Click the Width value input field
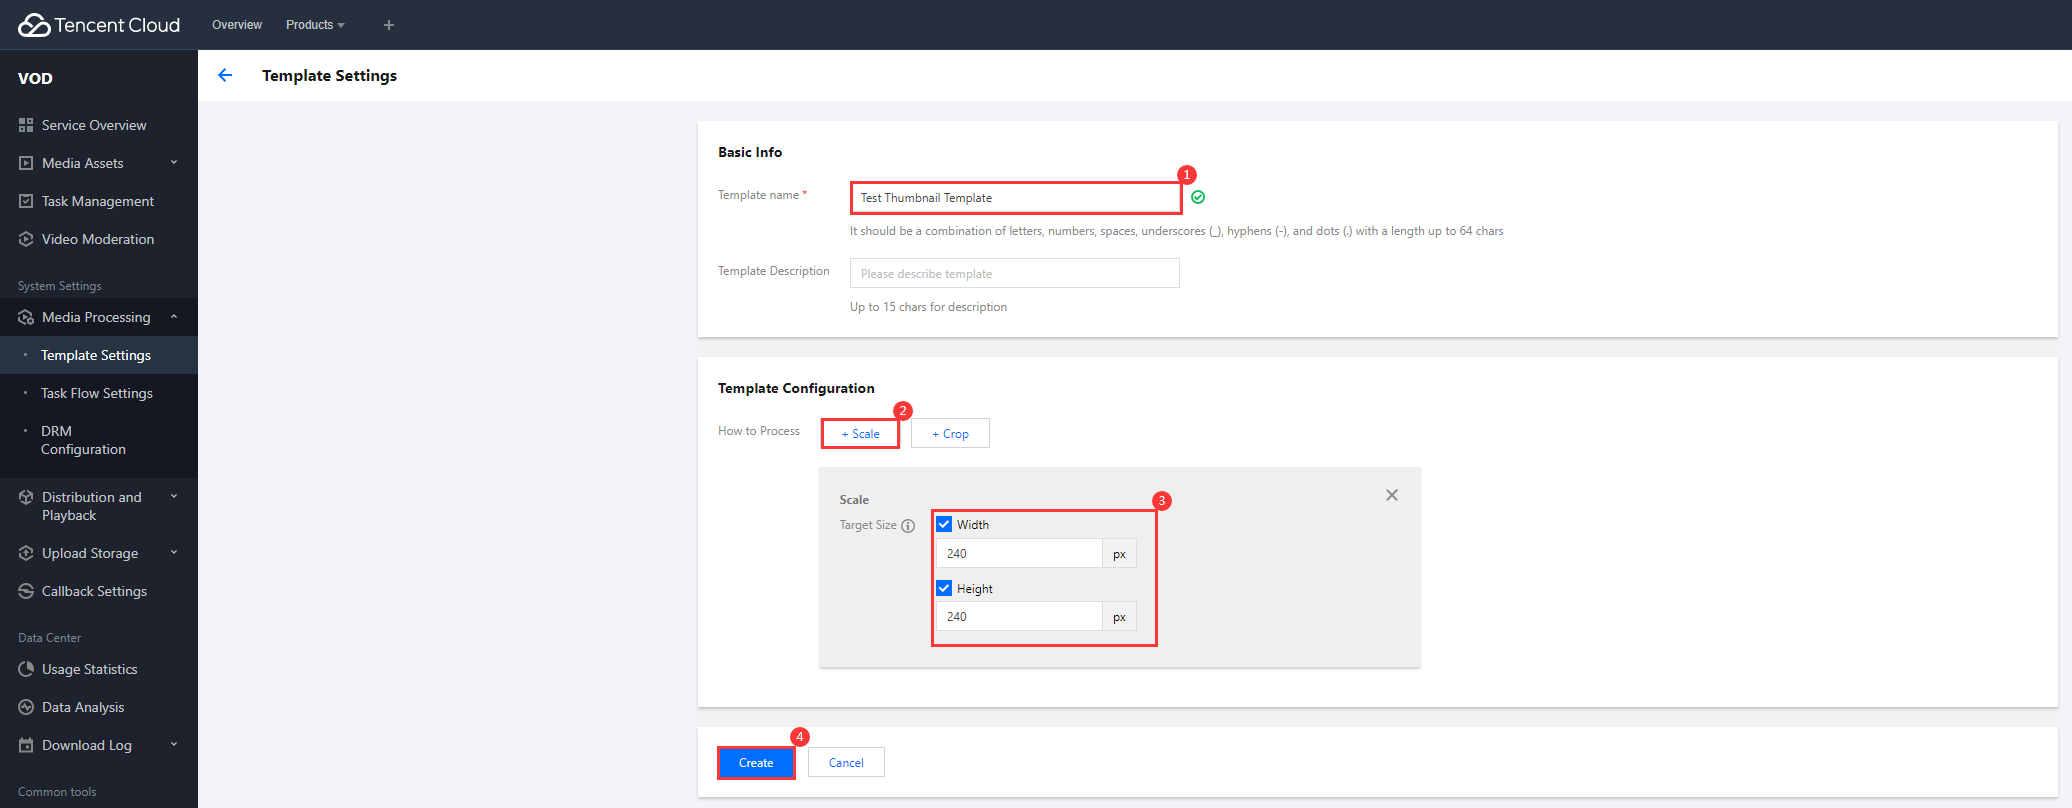This screenshot has width=2072, height=808. pyautogui.click(x=1019, y=553)
